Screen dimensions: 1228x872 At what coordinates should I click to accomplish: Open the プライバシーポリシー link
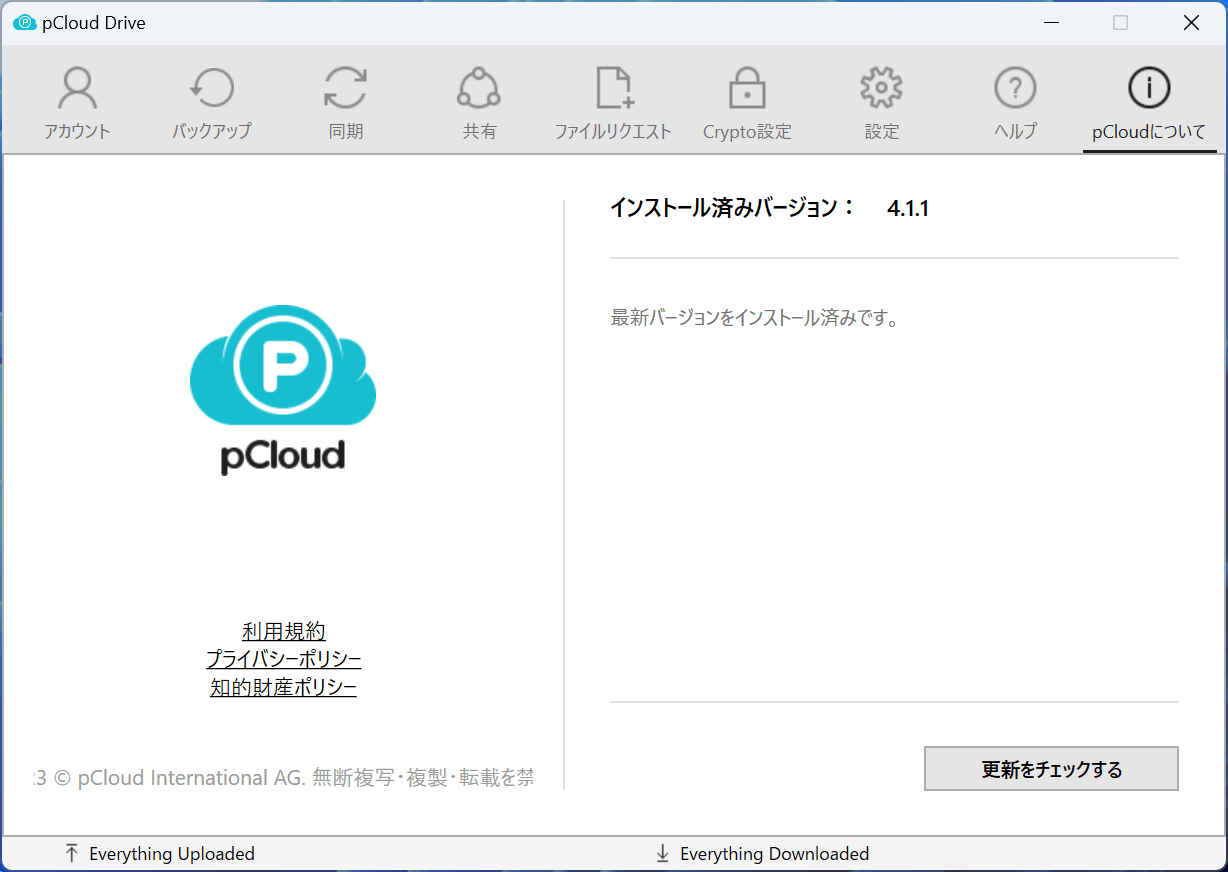284,659
